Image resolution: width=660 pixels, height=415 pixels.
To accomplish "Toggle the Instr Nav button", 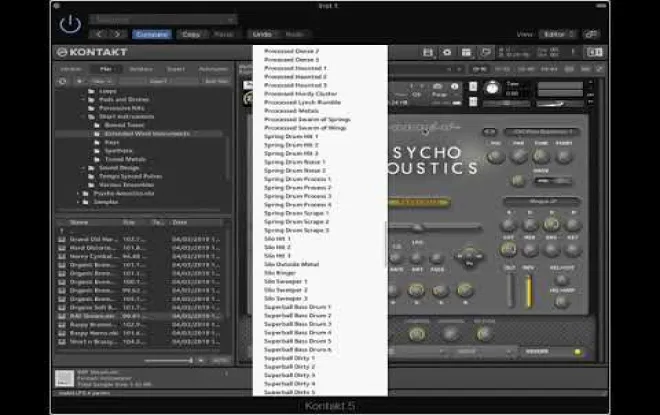I will point(216,81).
